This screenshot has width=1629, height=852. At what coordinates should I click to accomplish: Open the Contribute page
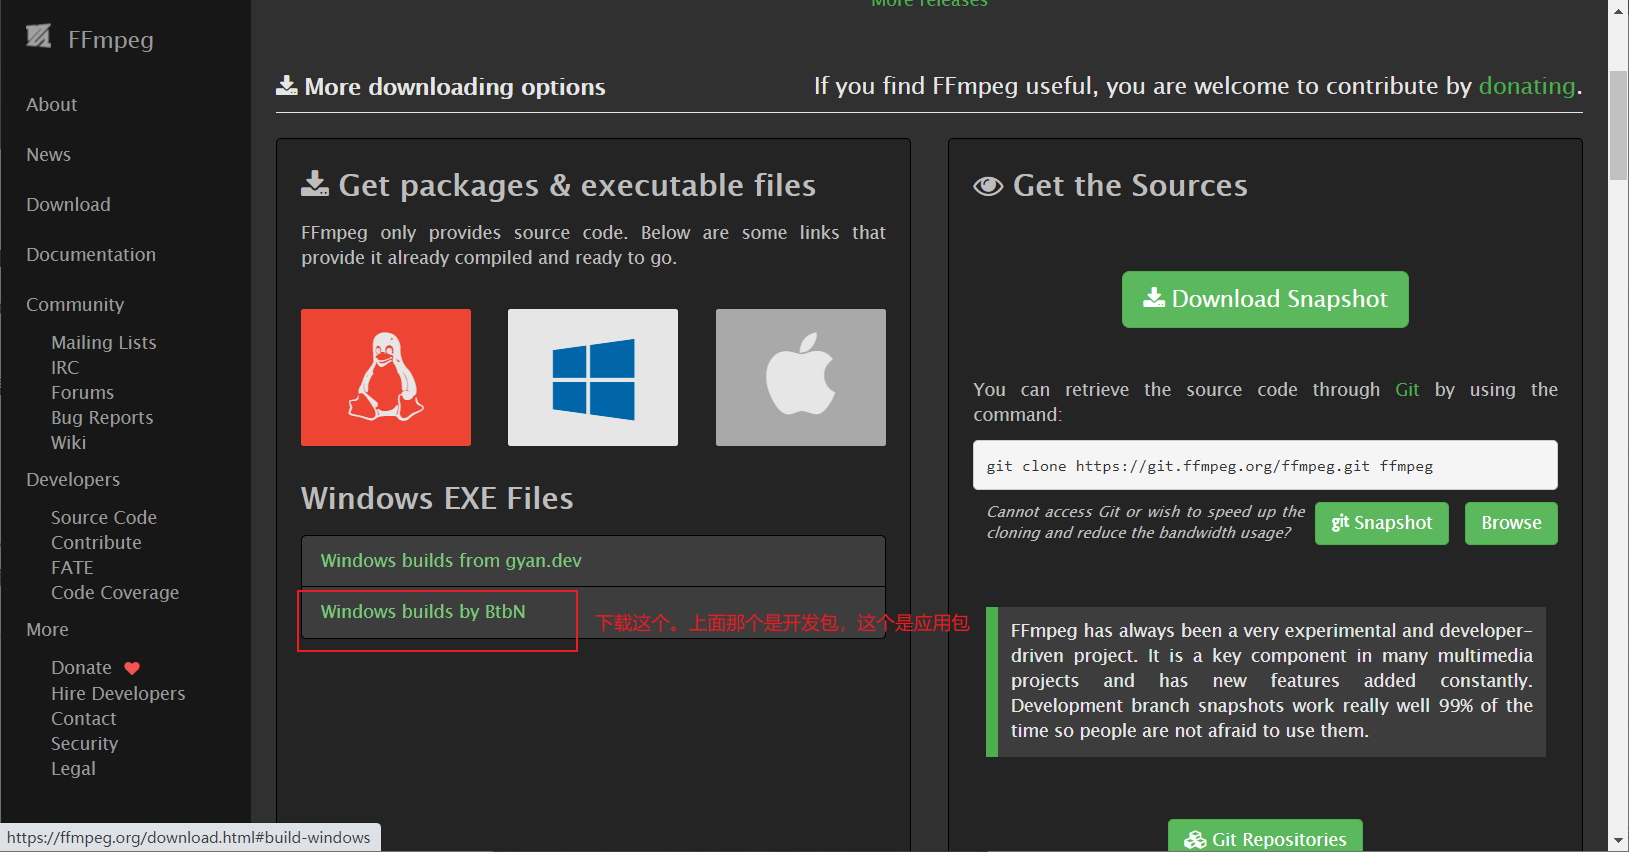(96, 543)
